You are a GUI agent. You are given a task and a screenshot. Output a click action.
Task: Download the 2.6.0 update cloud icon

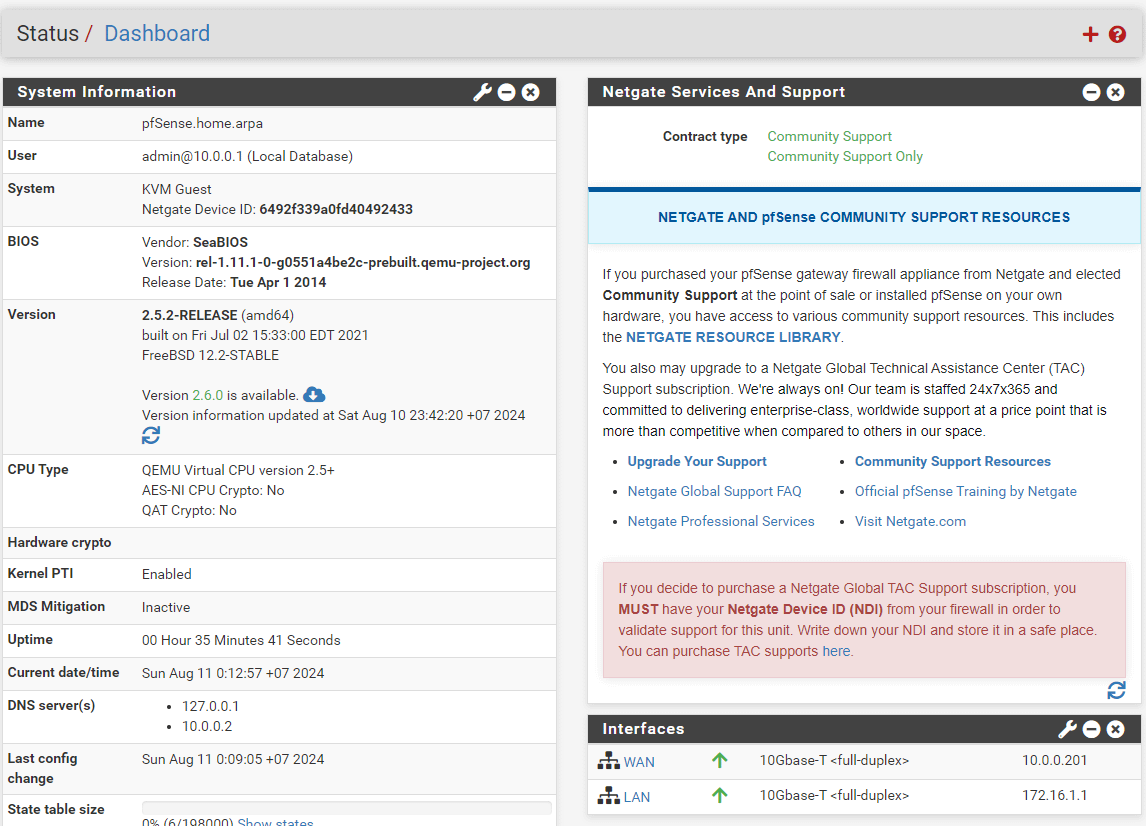[x=314, y=395]
